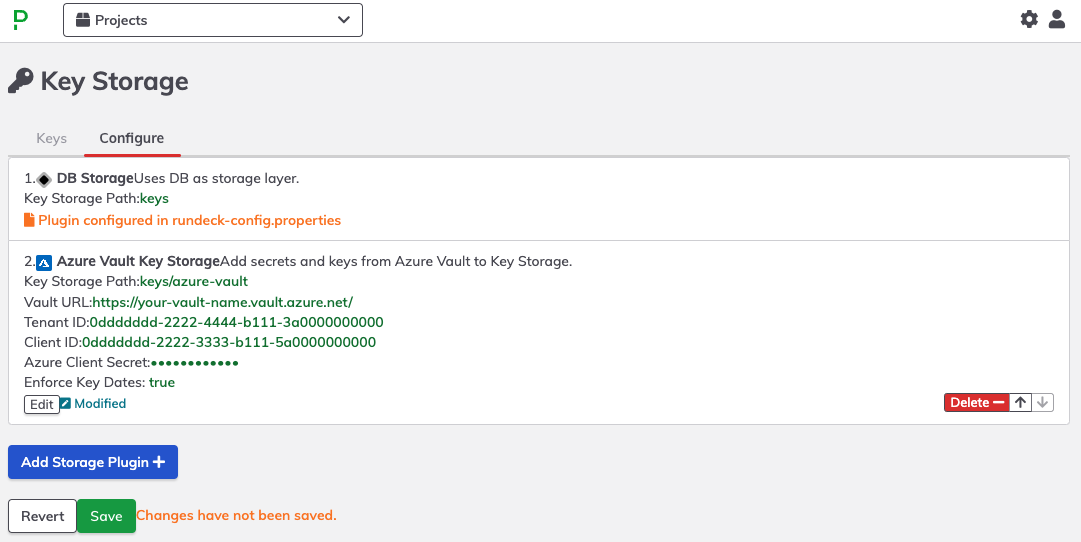The width and height of the screenshot is (1081, 542).
Task: Click the DB Storage plugin icon
Action: tap(44, 179)
